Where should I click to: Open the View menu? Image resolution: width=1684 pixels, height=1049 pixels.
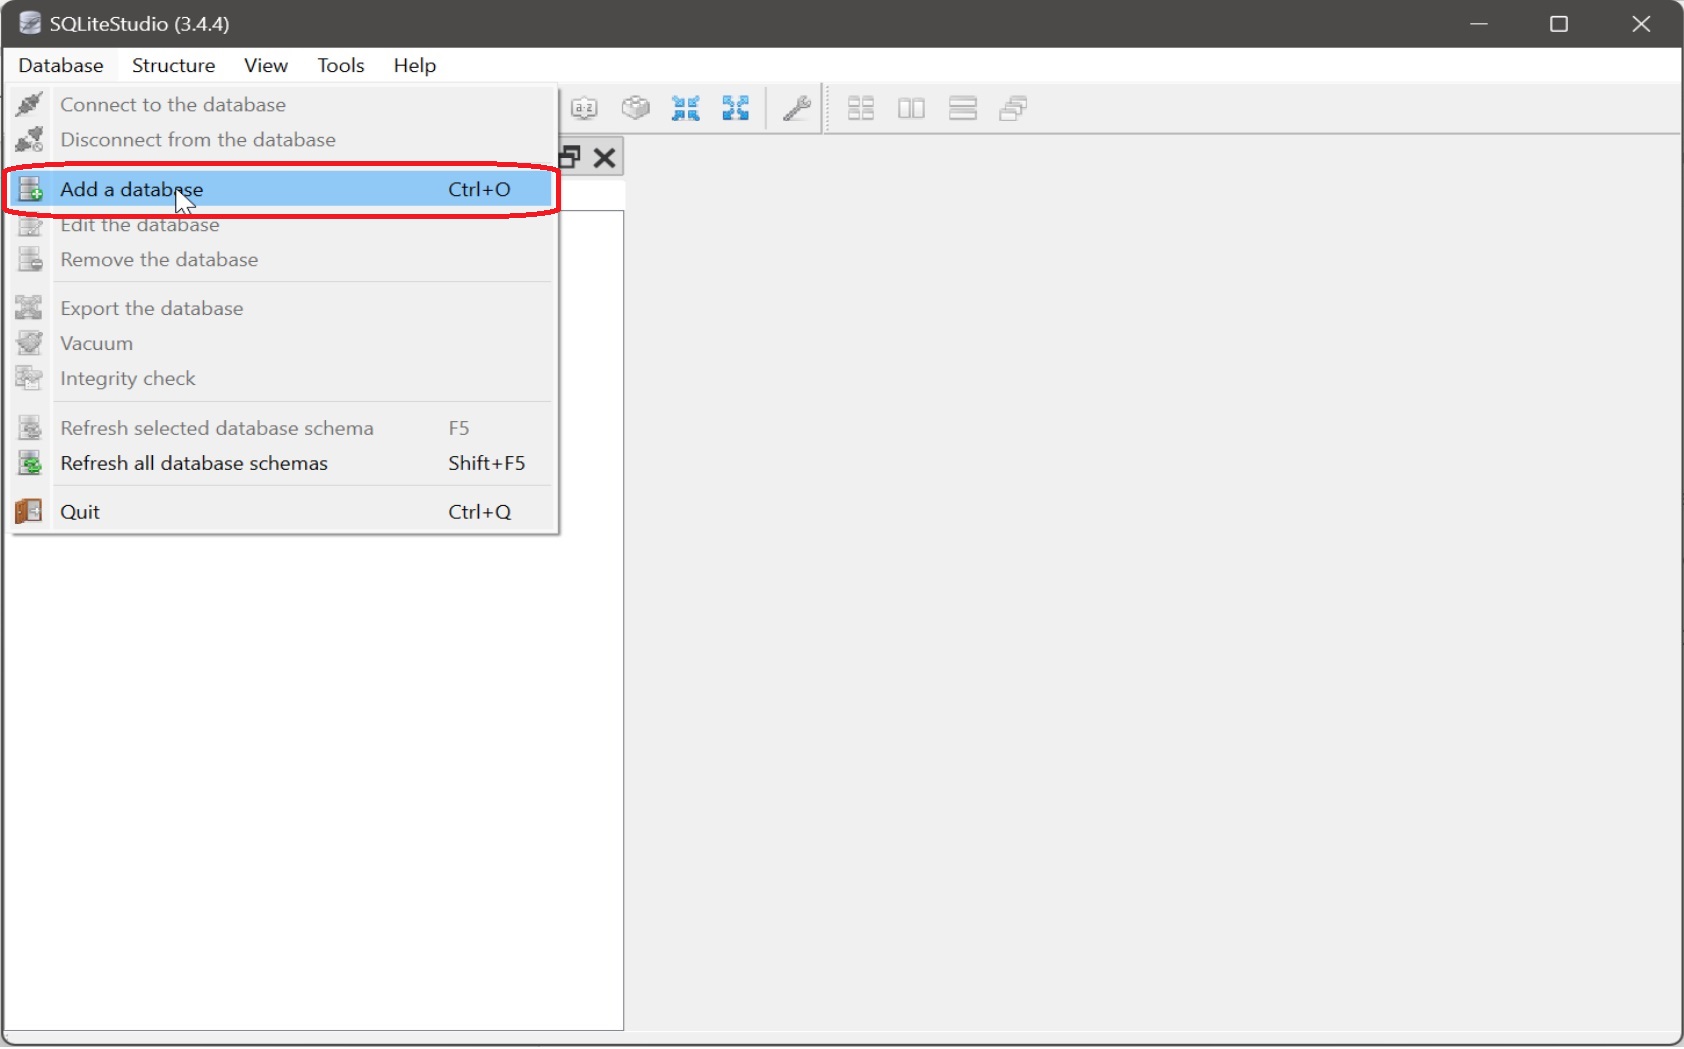(266, 65)
